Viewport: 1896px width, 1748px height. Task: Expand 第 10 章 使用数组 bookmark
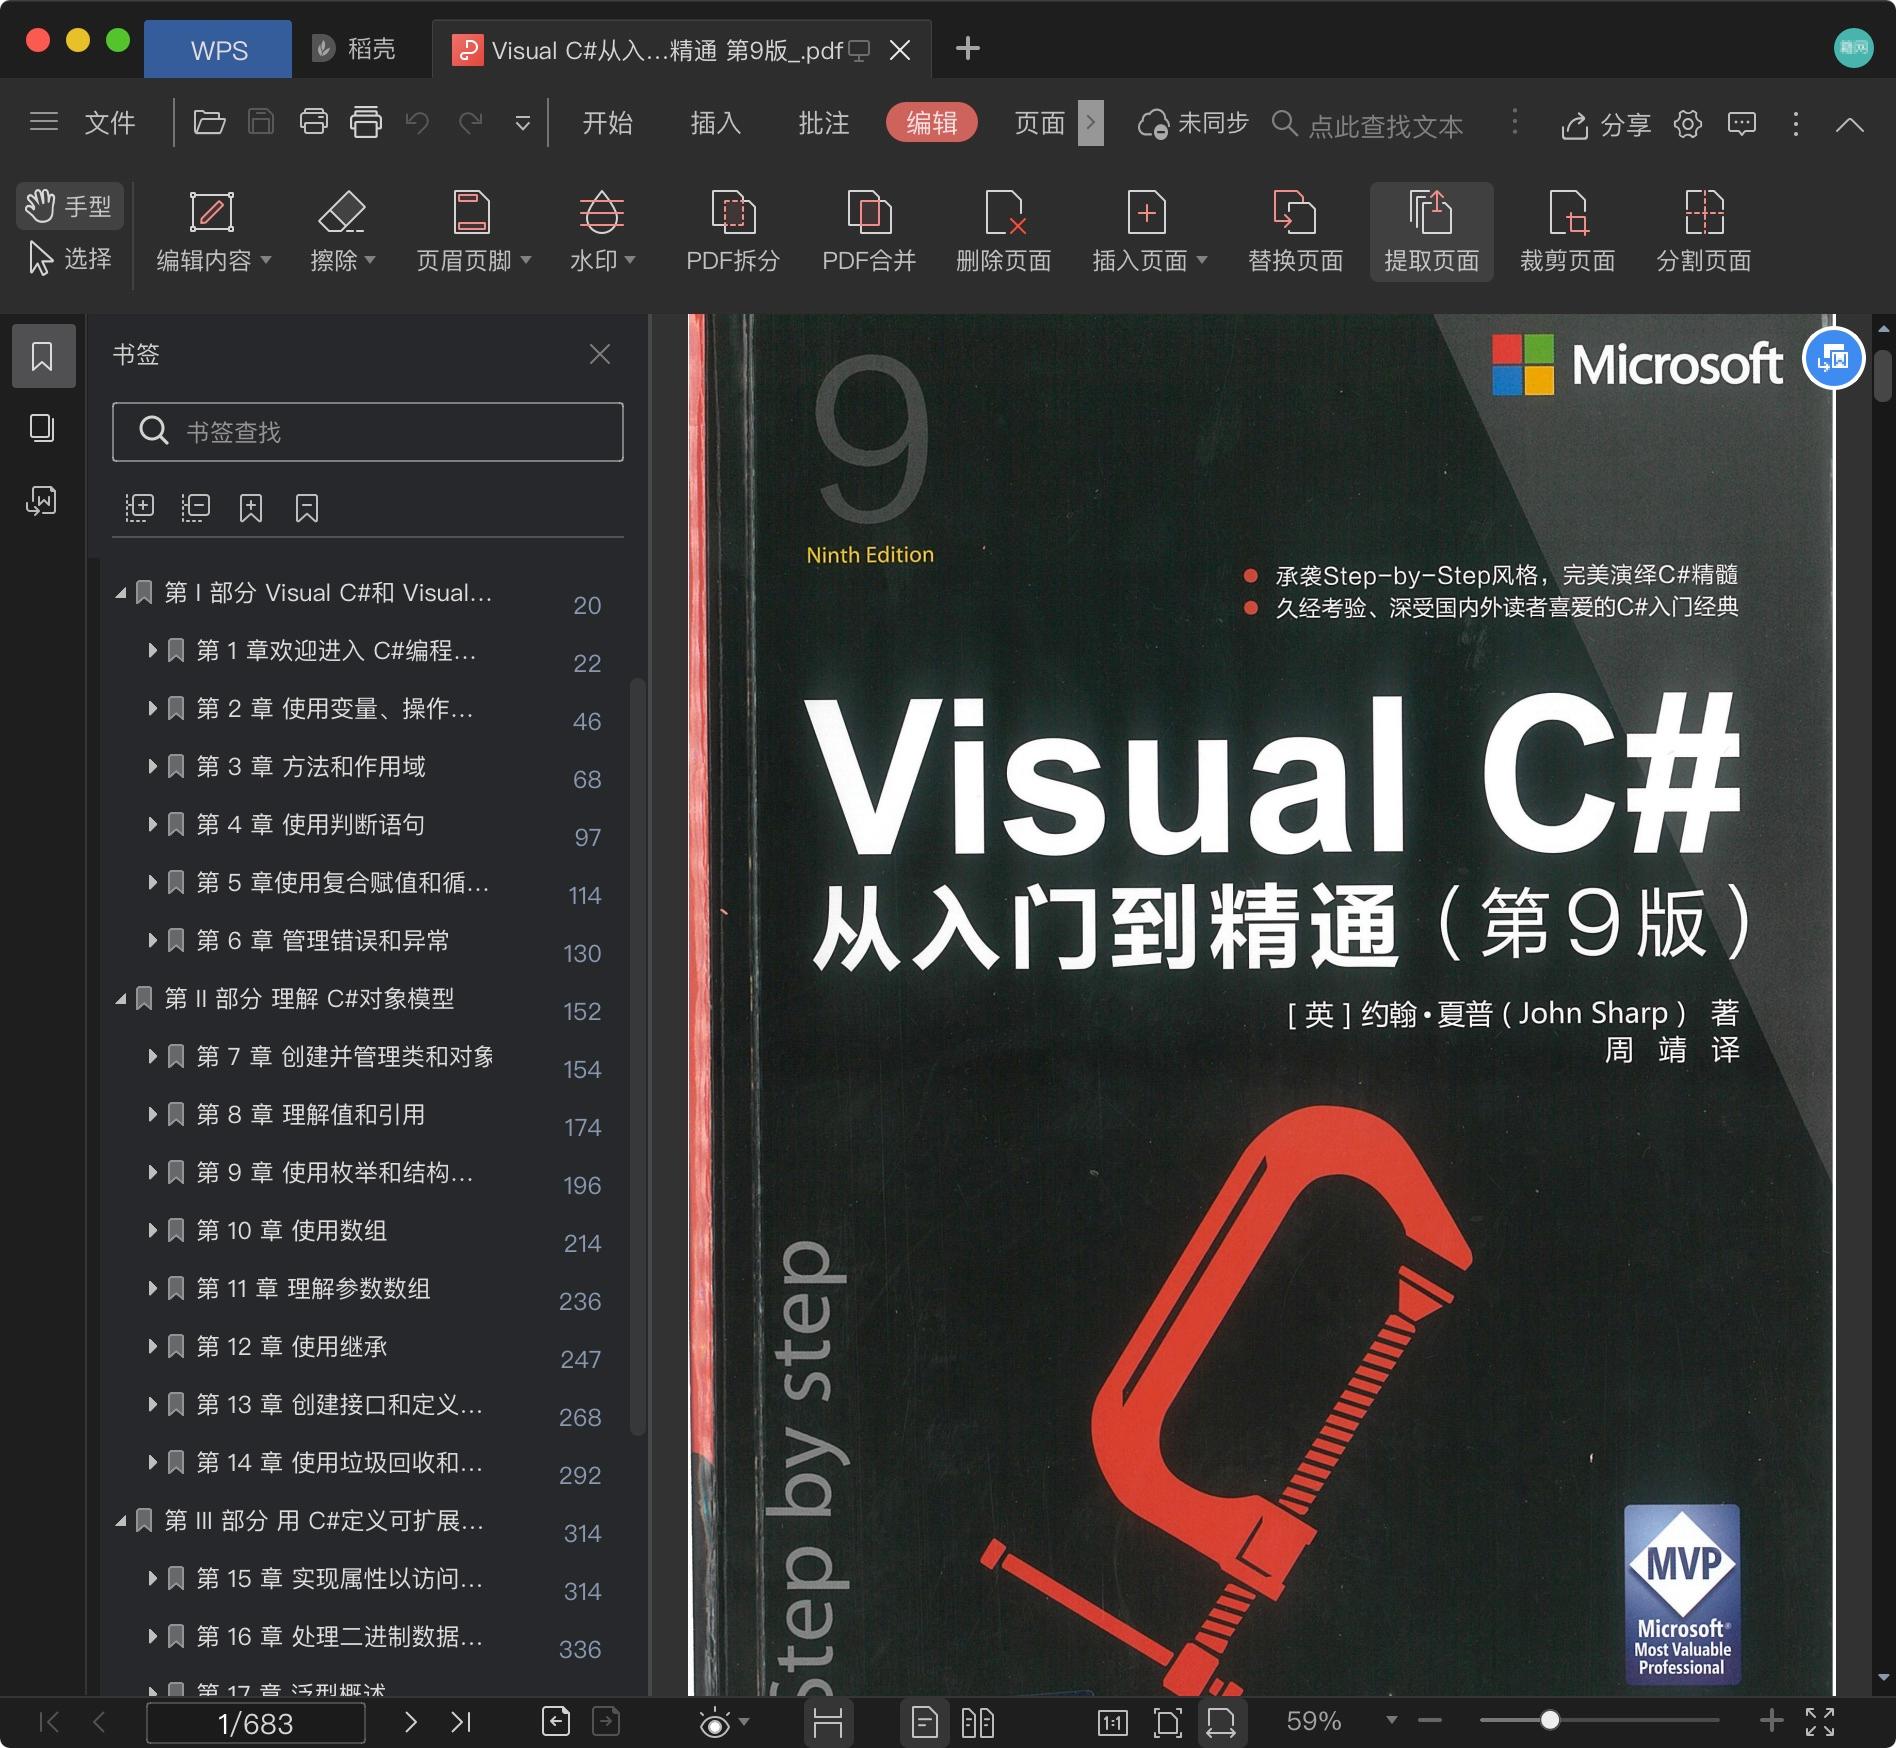pyautogui.click(x=152, y=1231)
